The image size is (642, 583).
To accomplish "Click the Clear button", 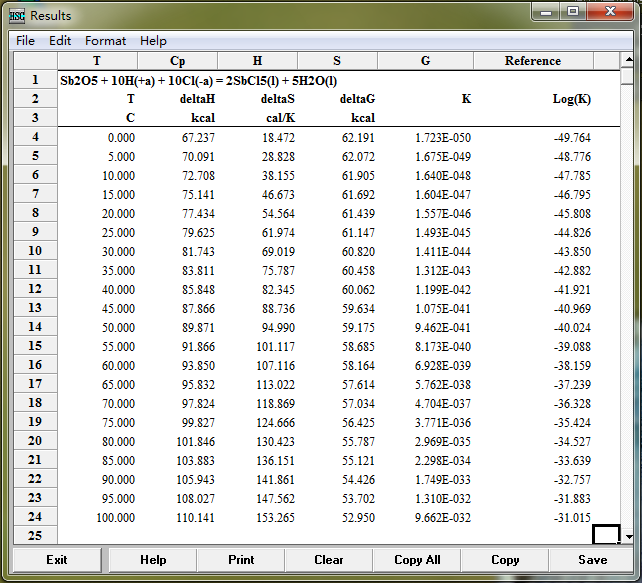I will pos(328,560).
